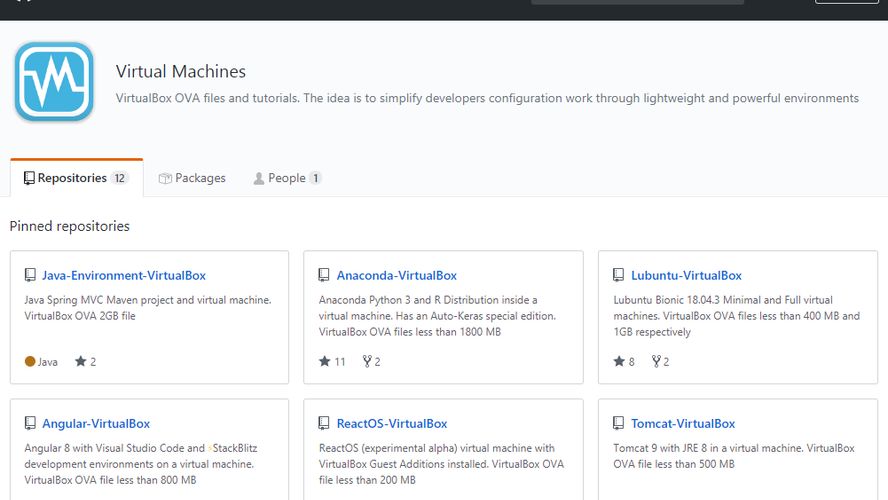Open the Anaconda-VirtualBox repository link
888x500 pixels.
[396, 275]
